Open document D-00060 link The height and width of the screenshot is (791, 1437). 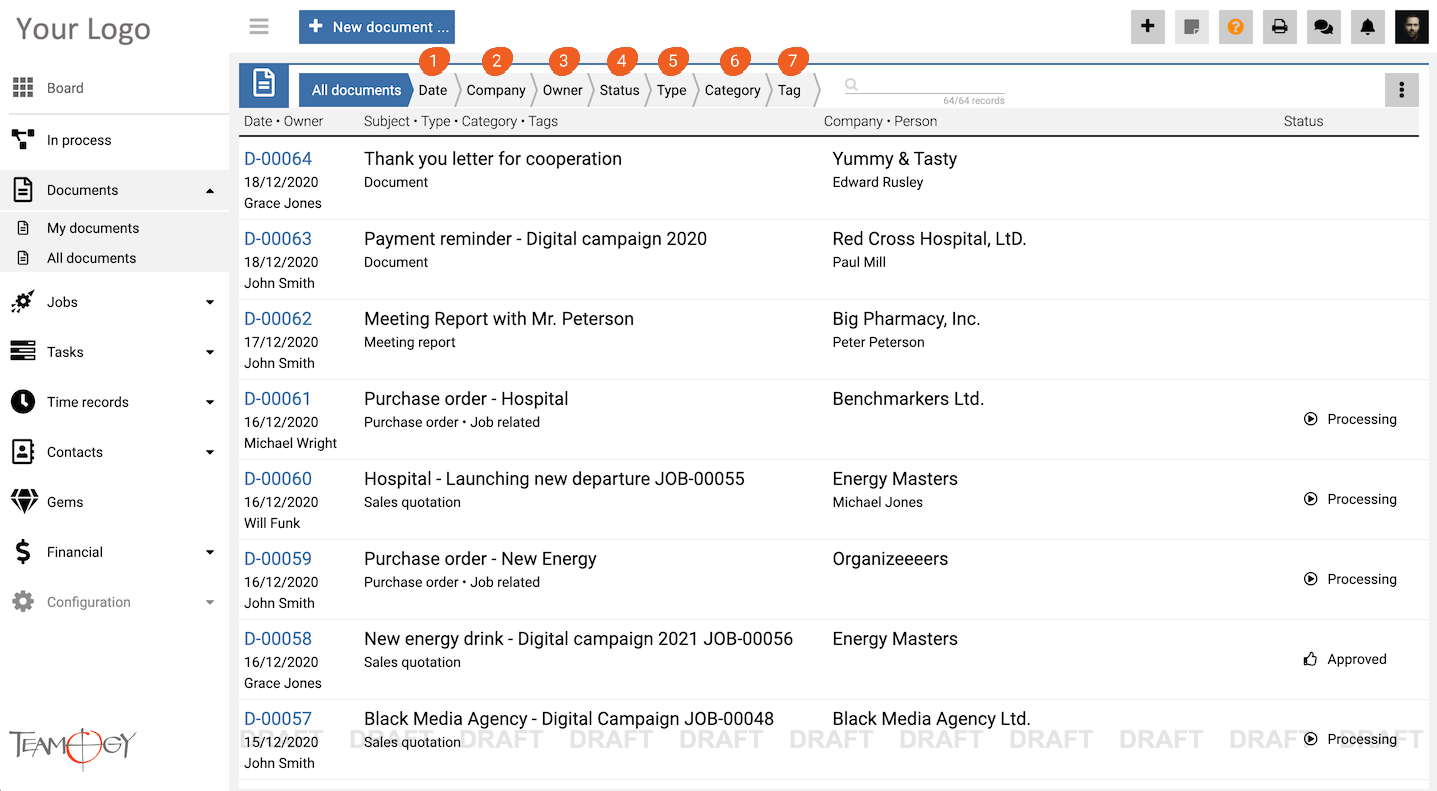[x=278, y=479]
